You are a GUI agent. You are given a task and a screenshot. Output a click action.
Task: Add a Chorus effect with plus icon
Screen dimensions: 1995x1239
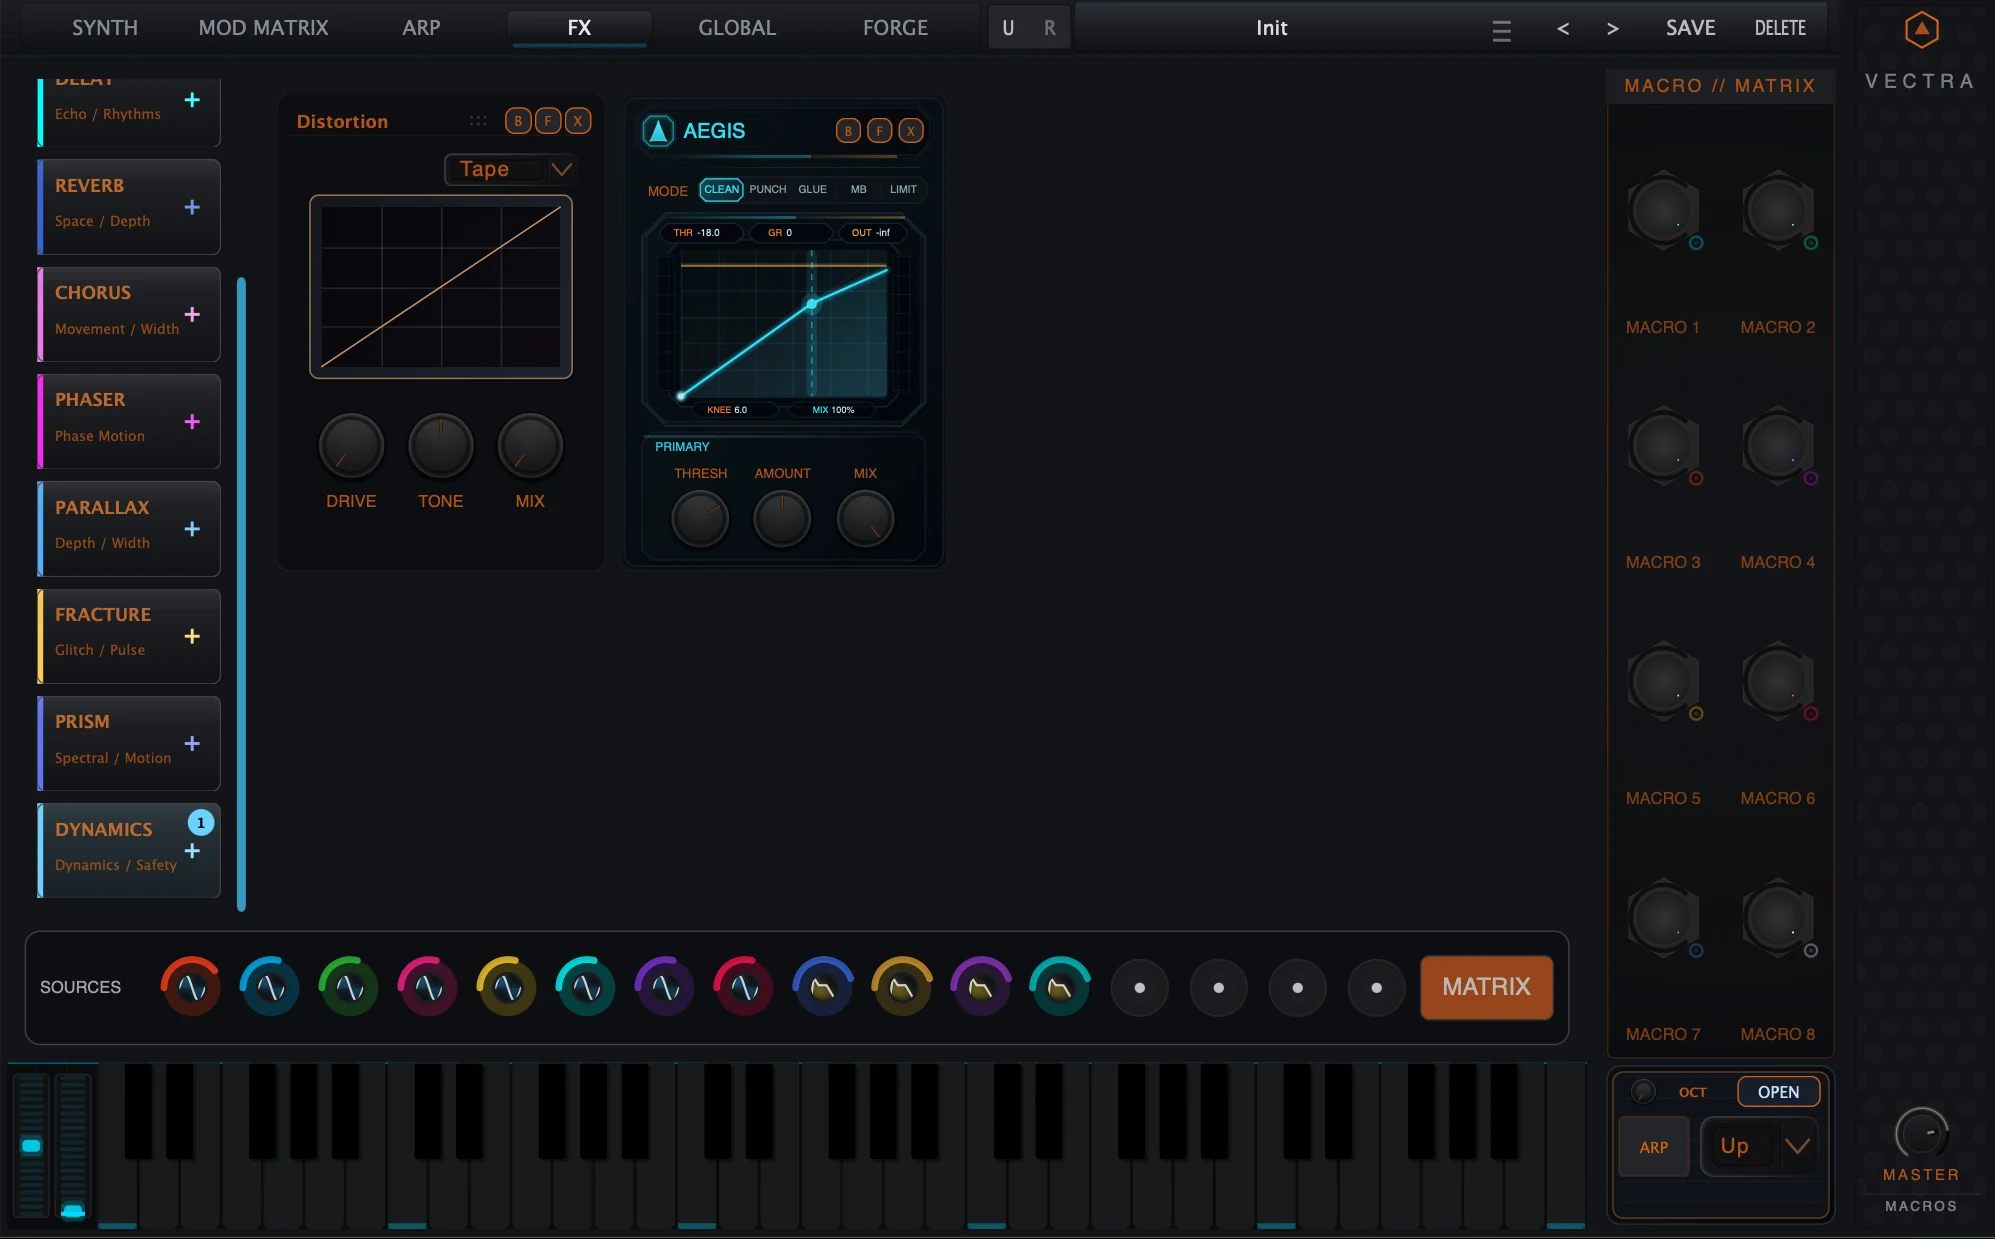pos(192,314)
